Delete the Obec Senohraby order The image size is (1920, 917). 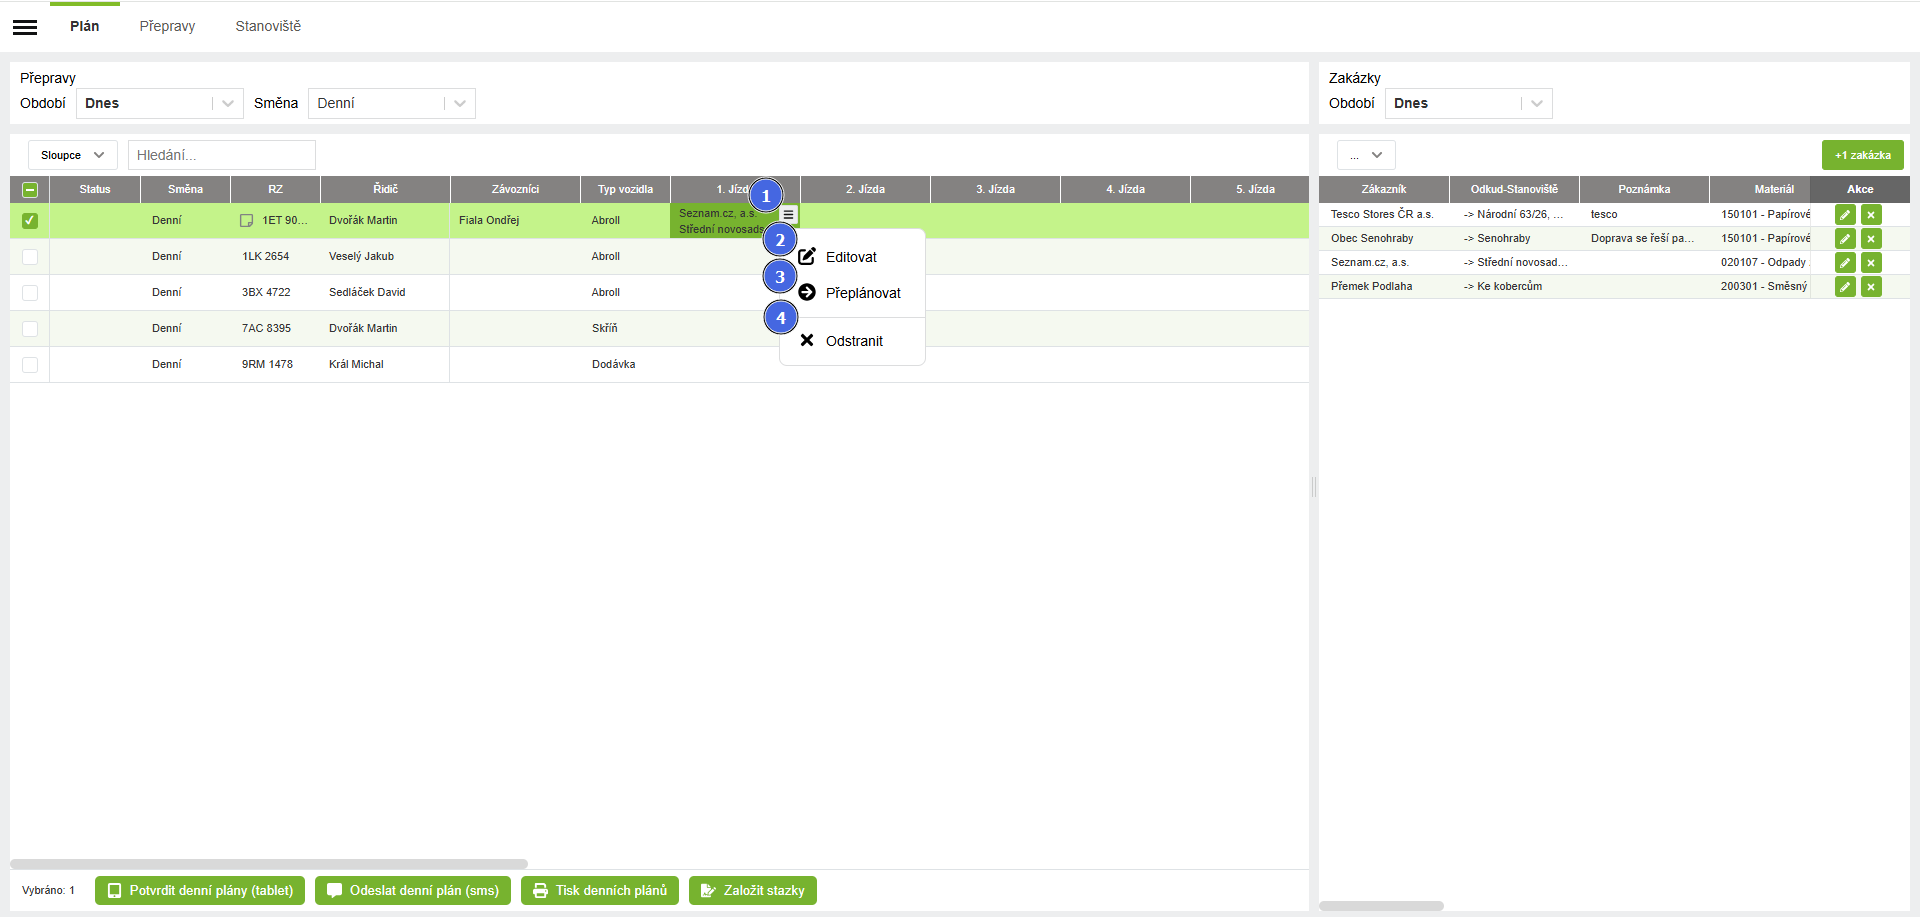pos(1871,238)
